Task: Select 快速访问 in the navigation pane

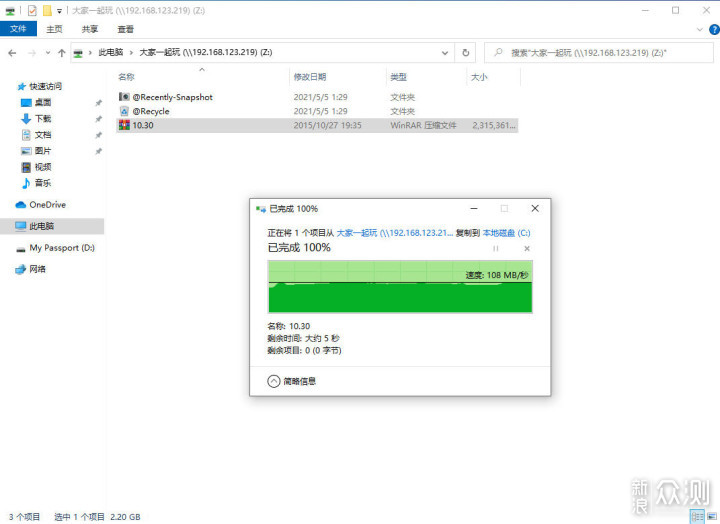Action: (x=45, y=86)
